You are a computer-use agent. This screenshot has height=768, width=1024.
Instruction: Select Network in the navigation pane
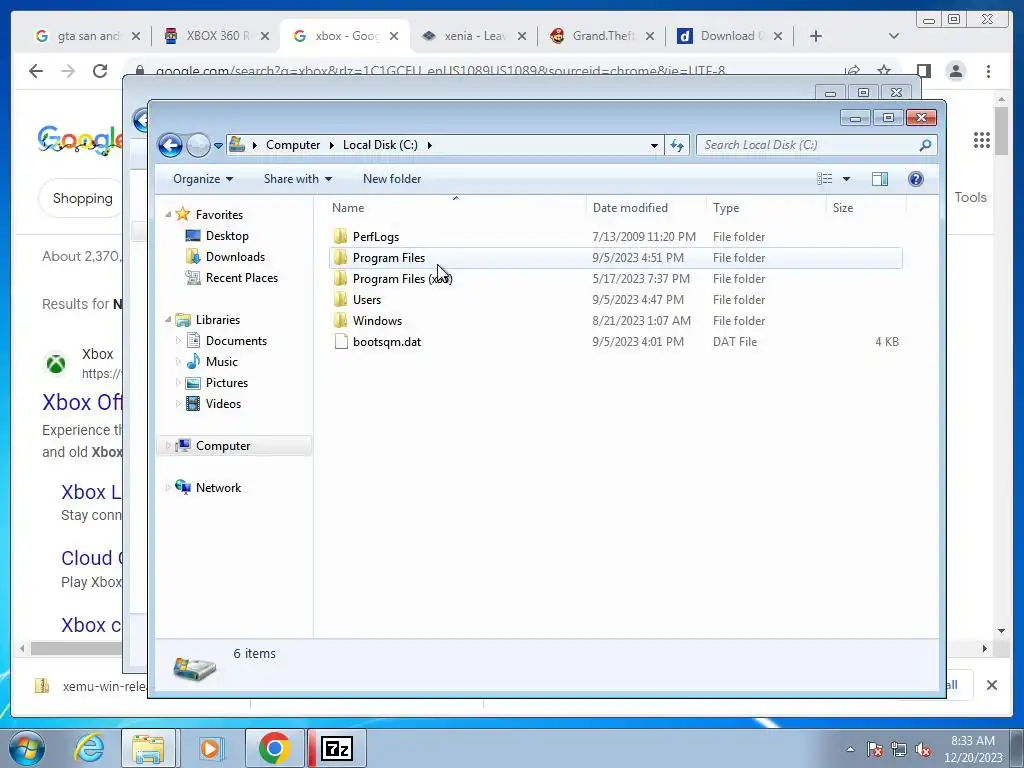pos(218,488)
